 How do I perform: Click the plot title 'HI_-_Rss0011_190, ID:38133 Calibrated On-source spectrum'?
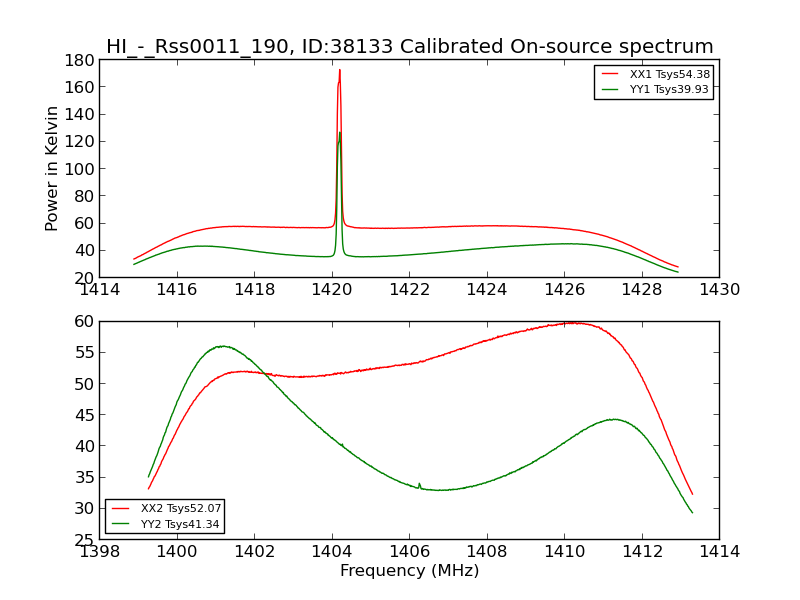[x=409, y=46]
